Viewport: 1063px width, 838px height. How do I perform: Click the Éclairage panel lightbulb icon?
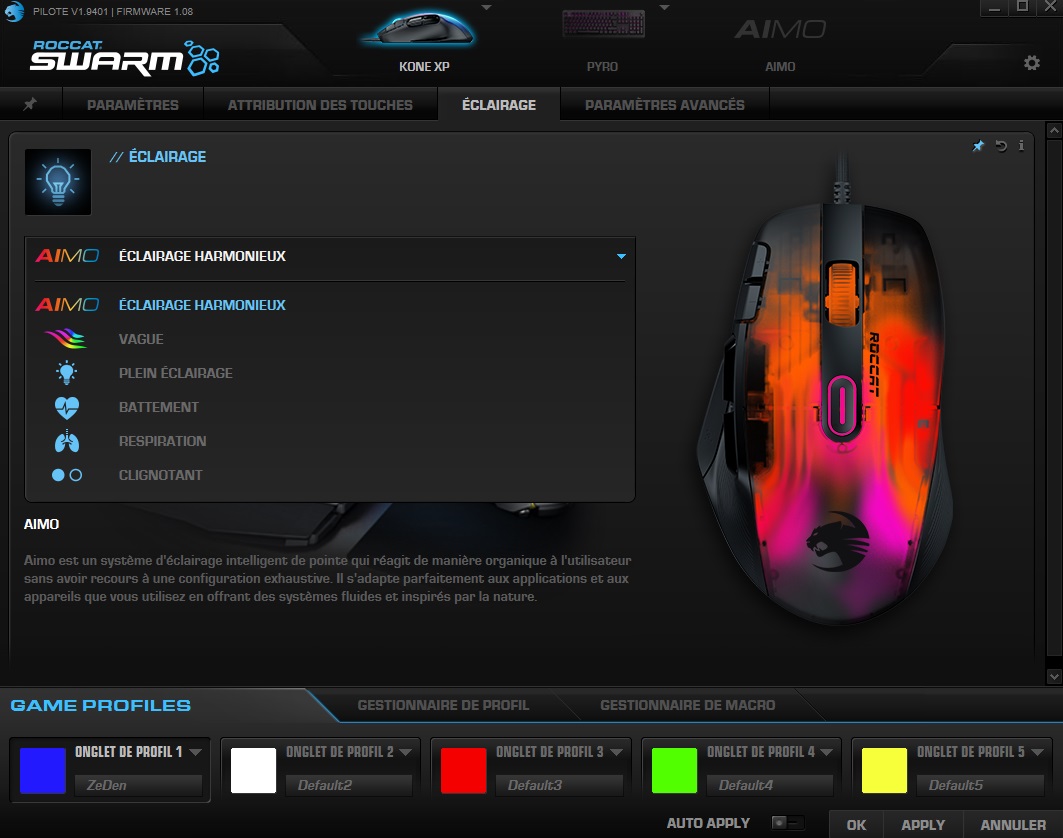click(x=57, y=181)
